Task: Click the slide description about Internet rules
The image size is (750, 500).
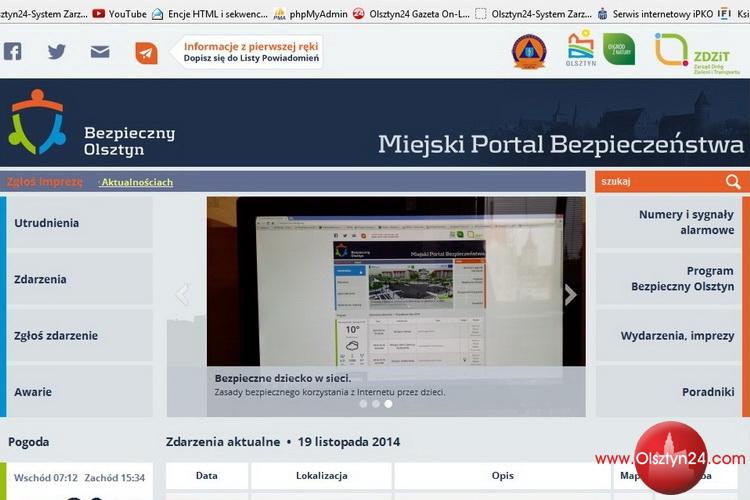Action: 330,392
